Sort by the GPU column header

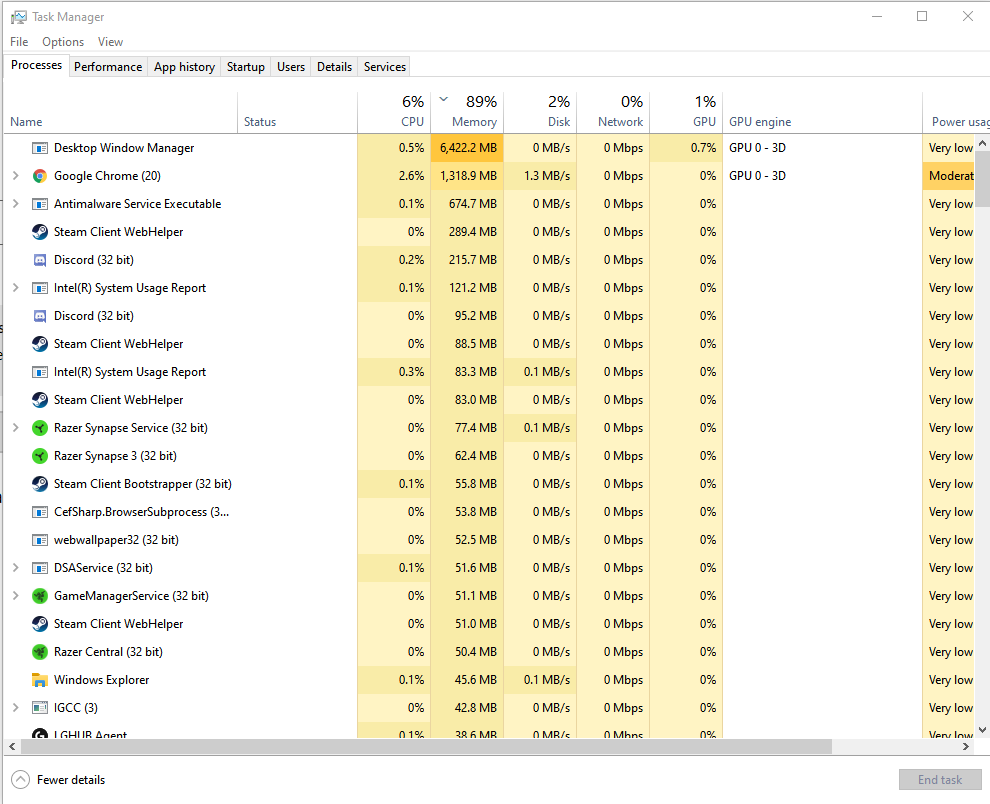coord(686,112)
